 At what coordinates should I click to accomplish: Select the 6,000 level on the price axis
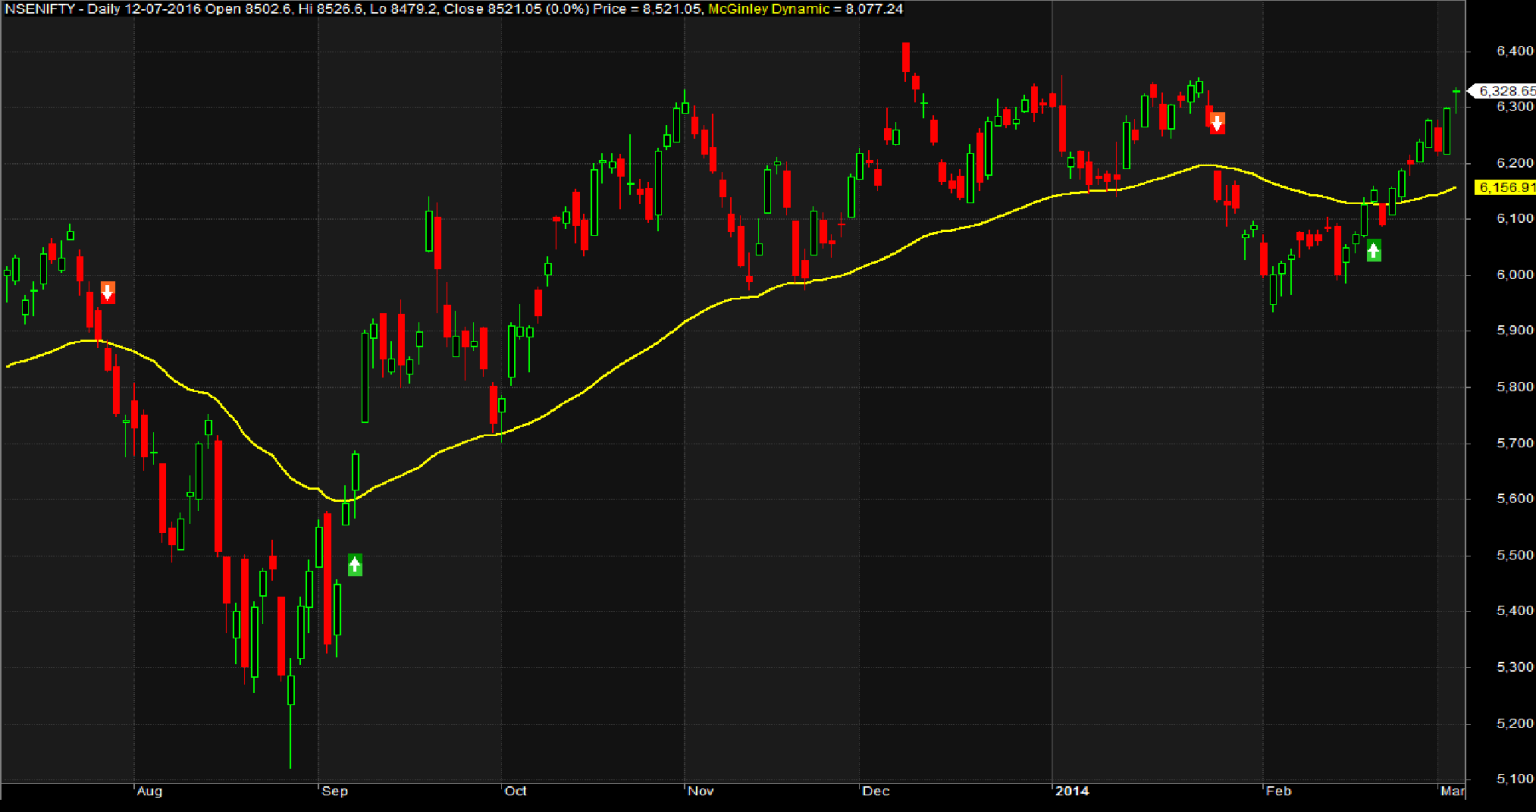(x=1513, y=275)
